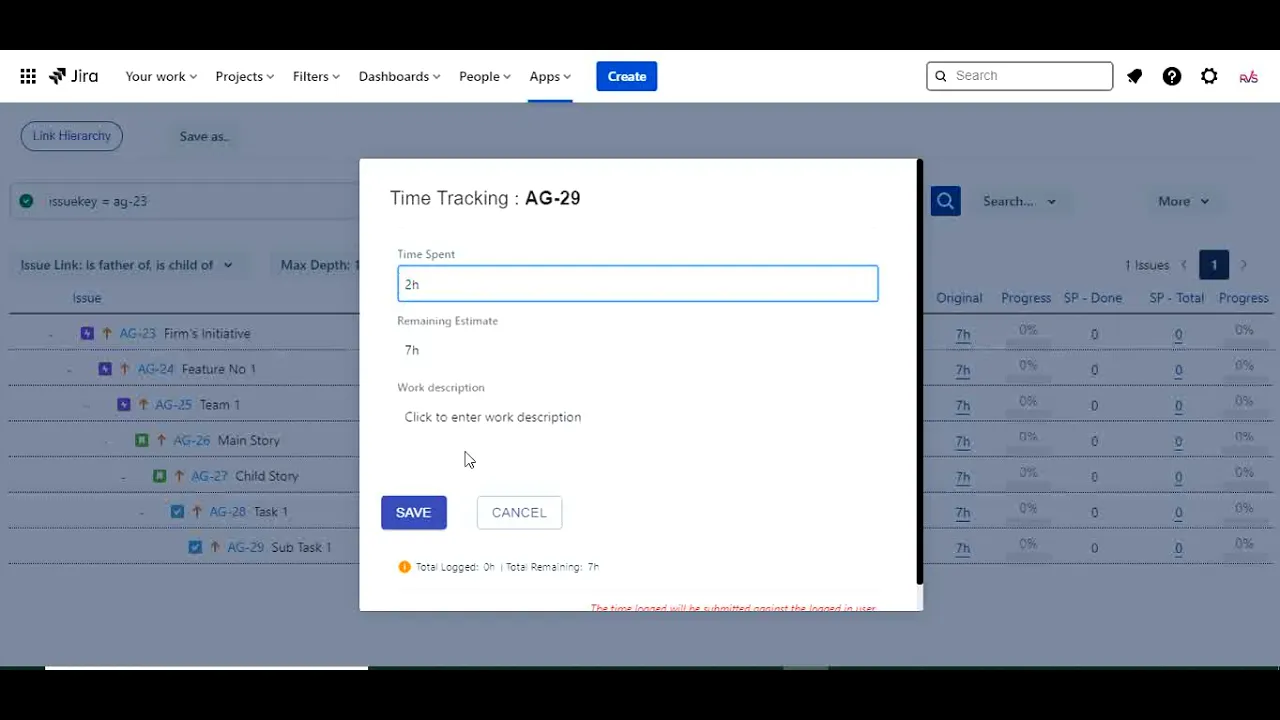Open the settings gear icon
The image size is (1280, 720).
coord(1209,76)
